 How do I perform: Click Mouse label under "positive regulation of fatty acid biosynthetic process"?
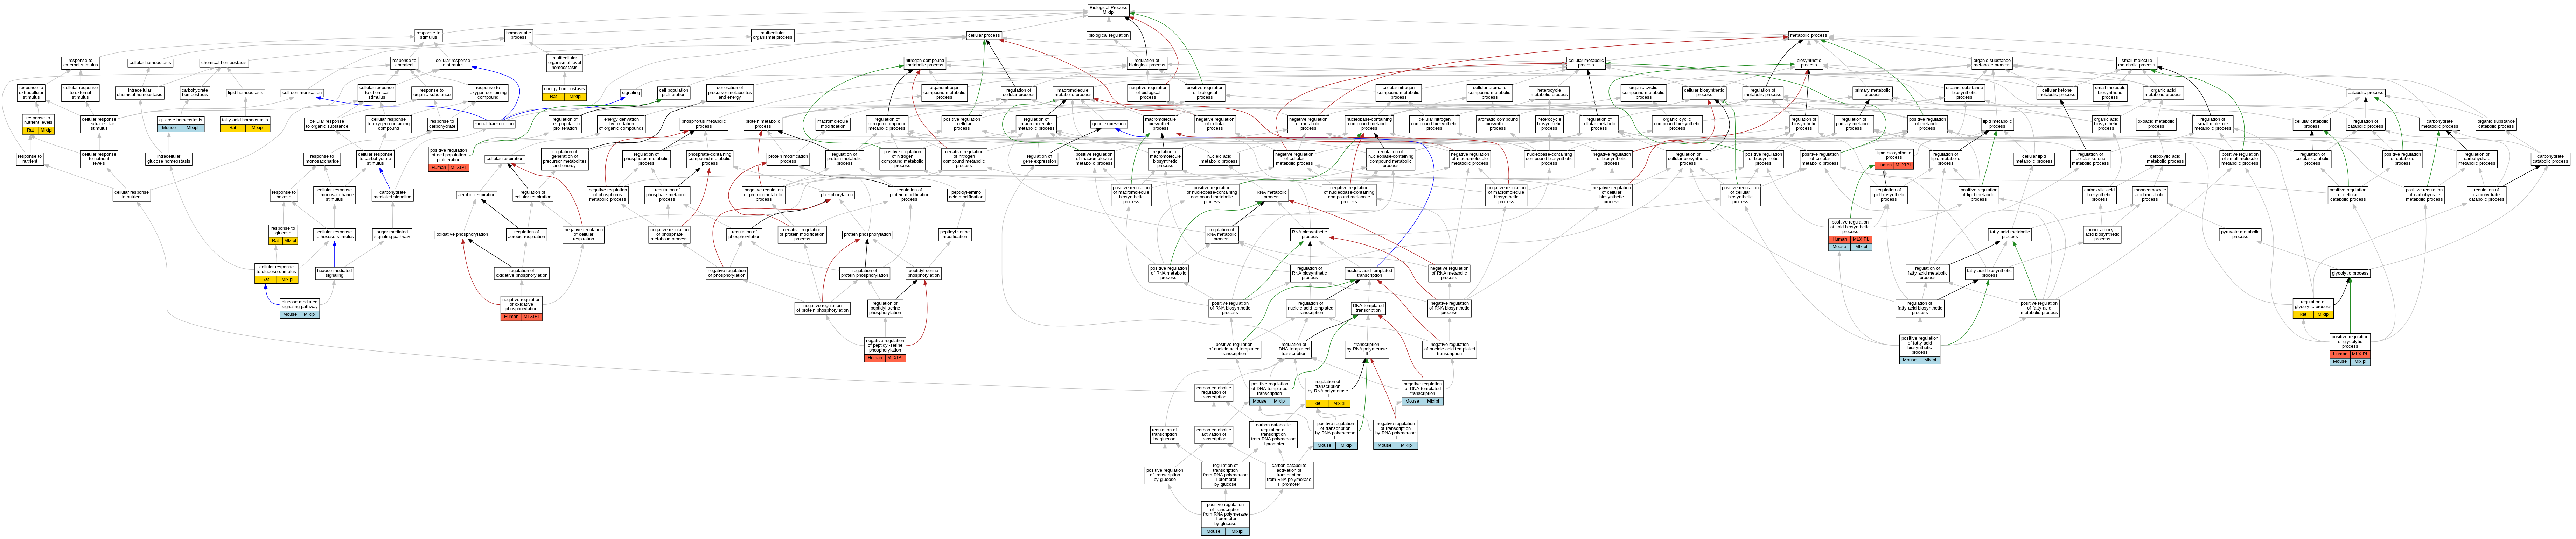[1910, 360]
